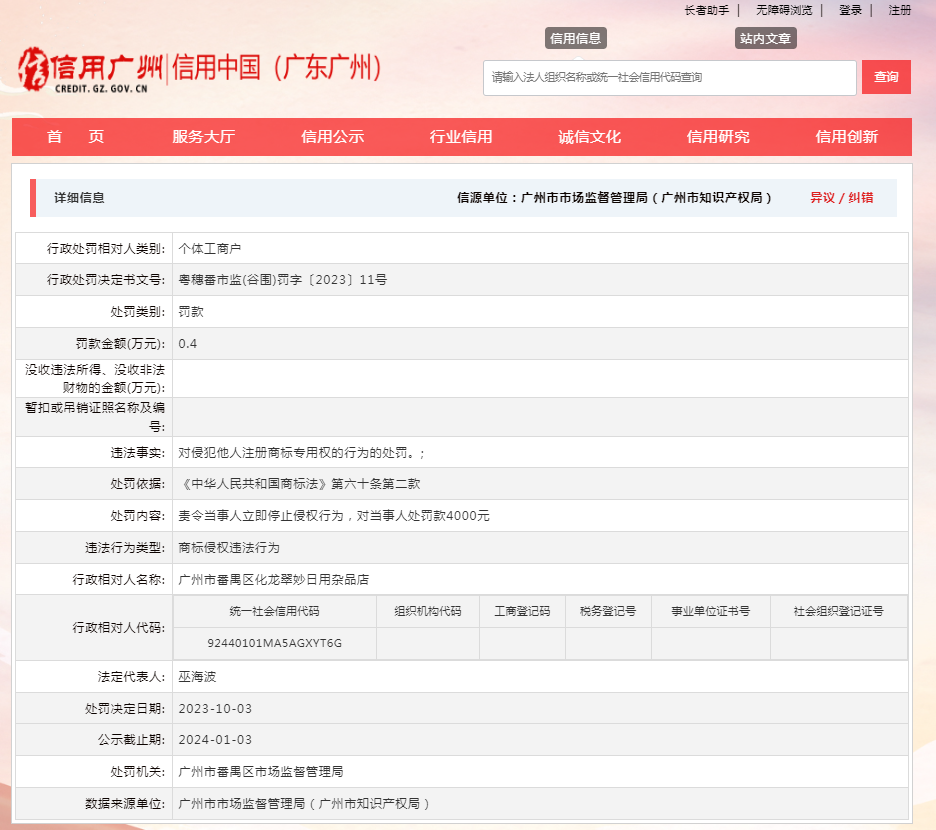Open the 信用公示 menu
Image resolution: width=936 pixels, height=830 pixels.
point(332,137)
